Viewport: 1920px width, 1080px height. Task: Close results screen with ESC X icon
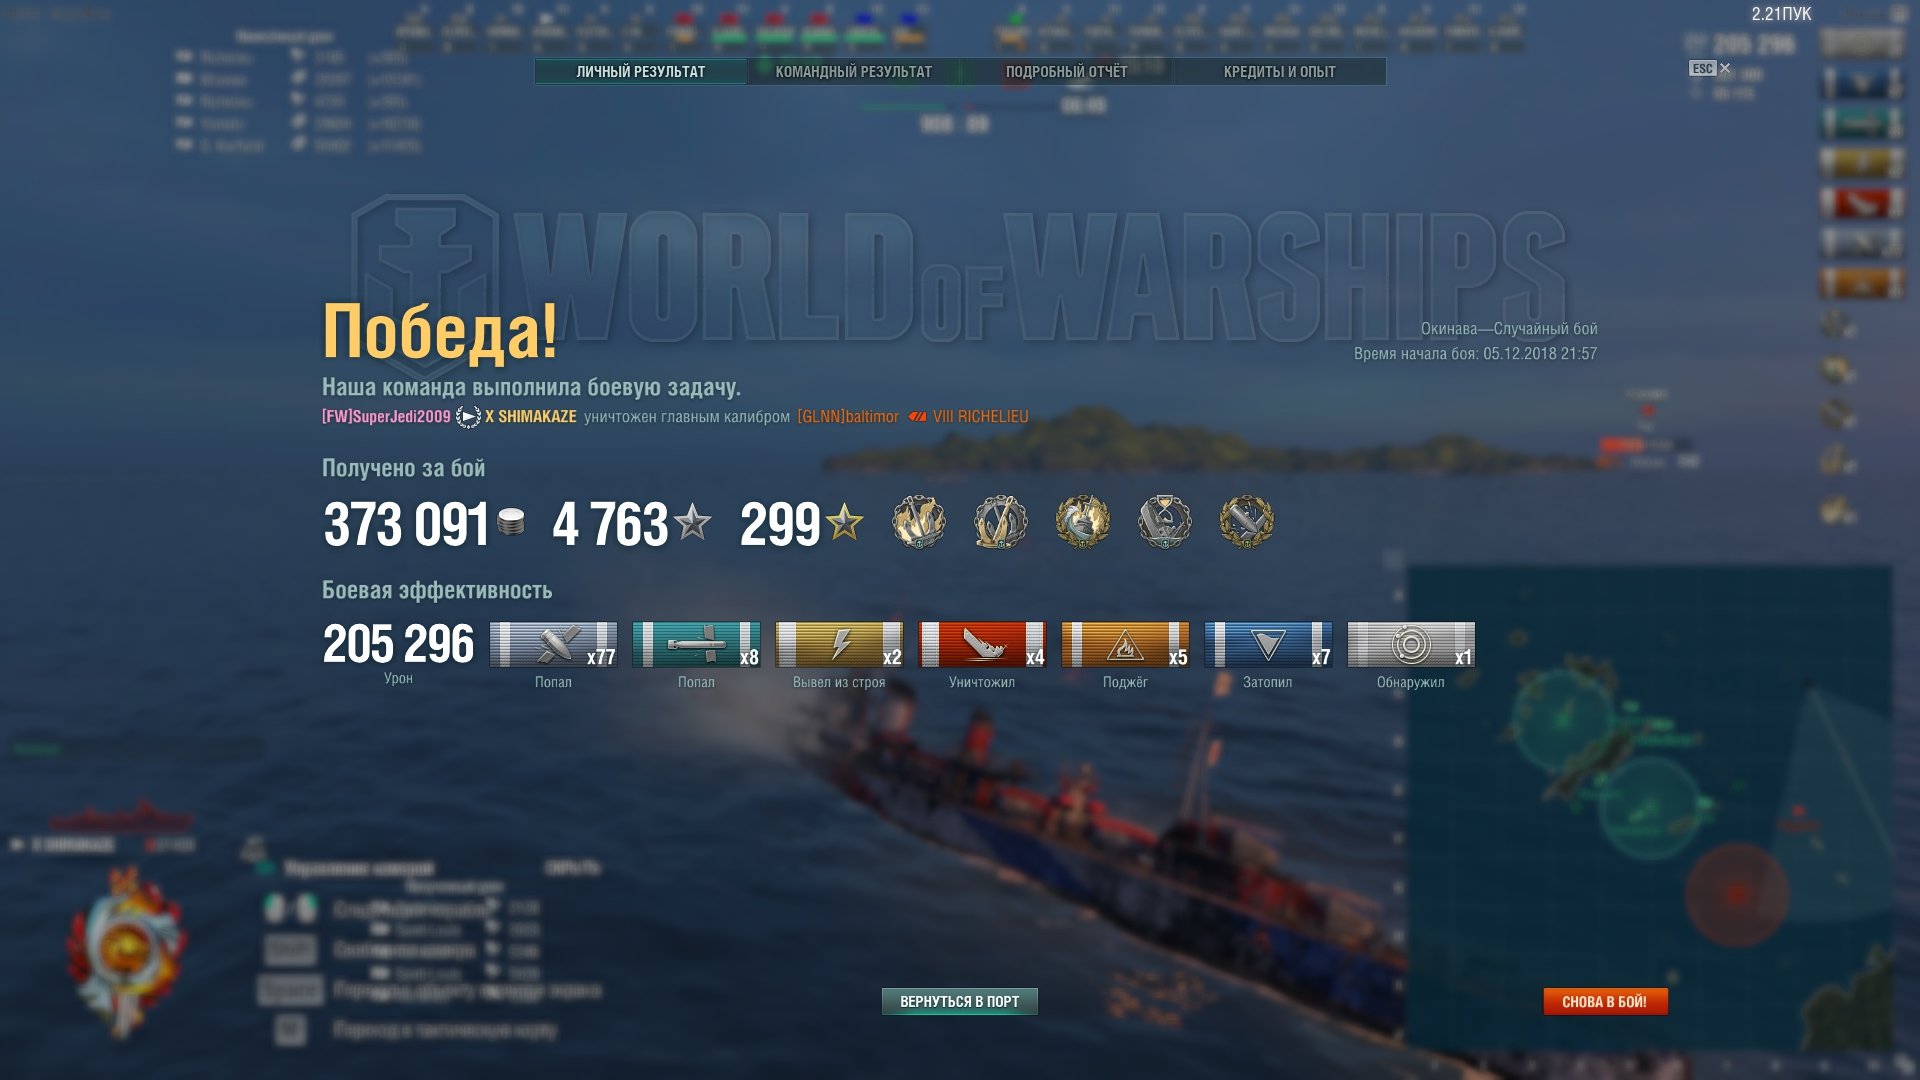point(1709,68)
